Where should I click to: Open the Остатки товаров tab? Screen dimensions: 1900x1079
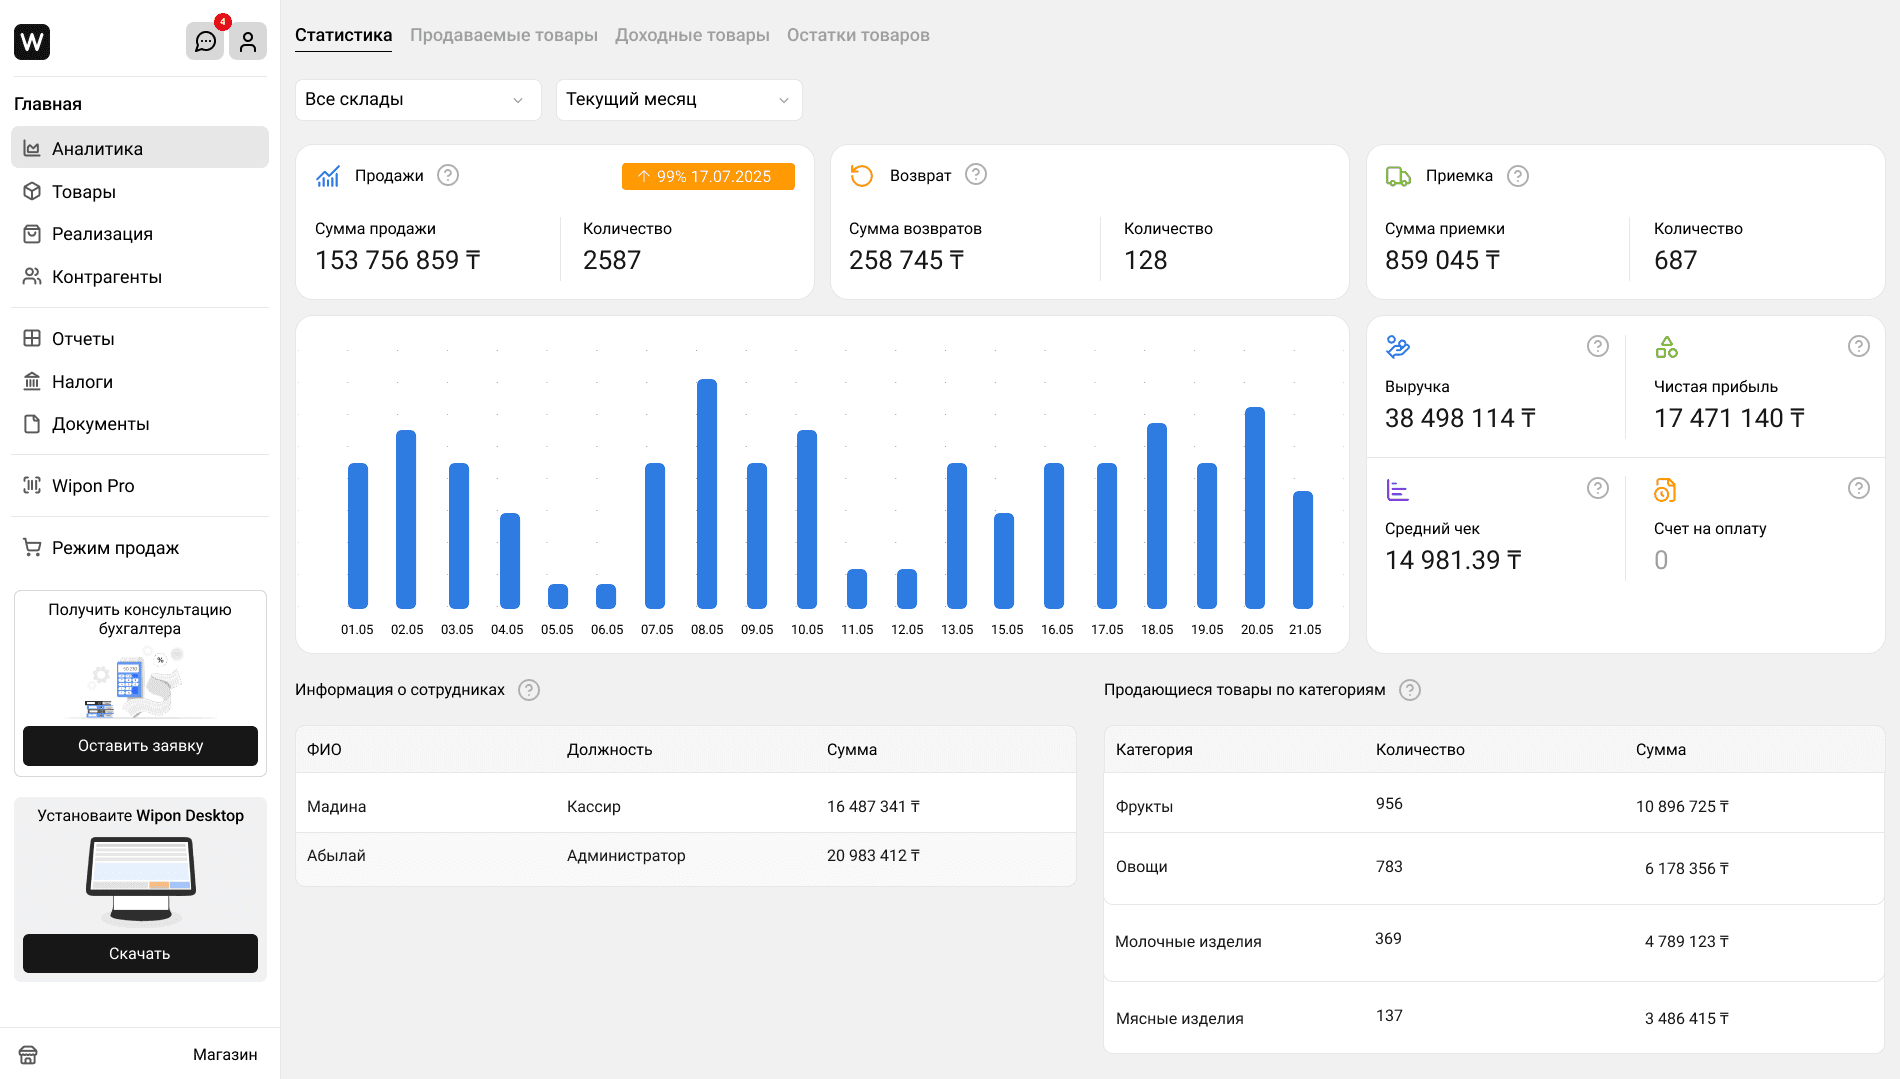(x=858, y=35)
